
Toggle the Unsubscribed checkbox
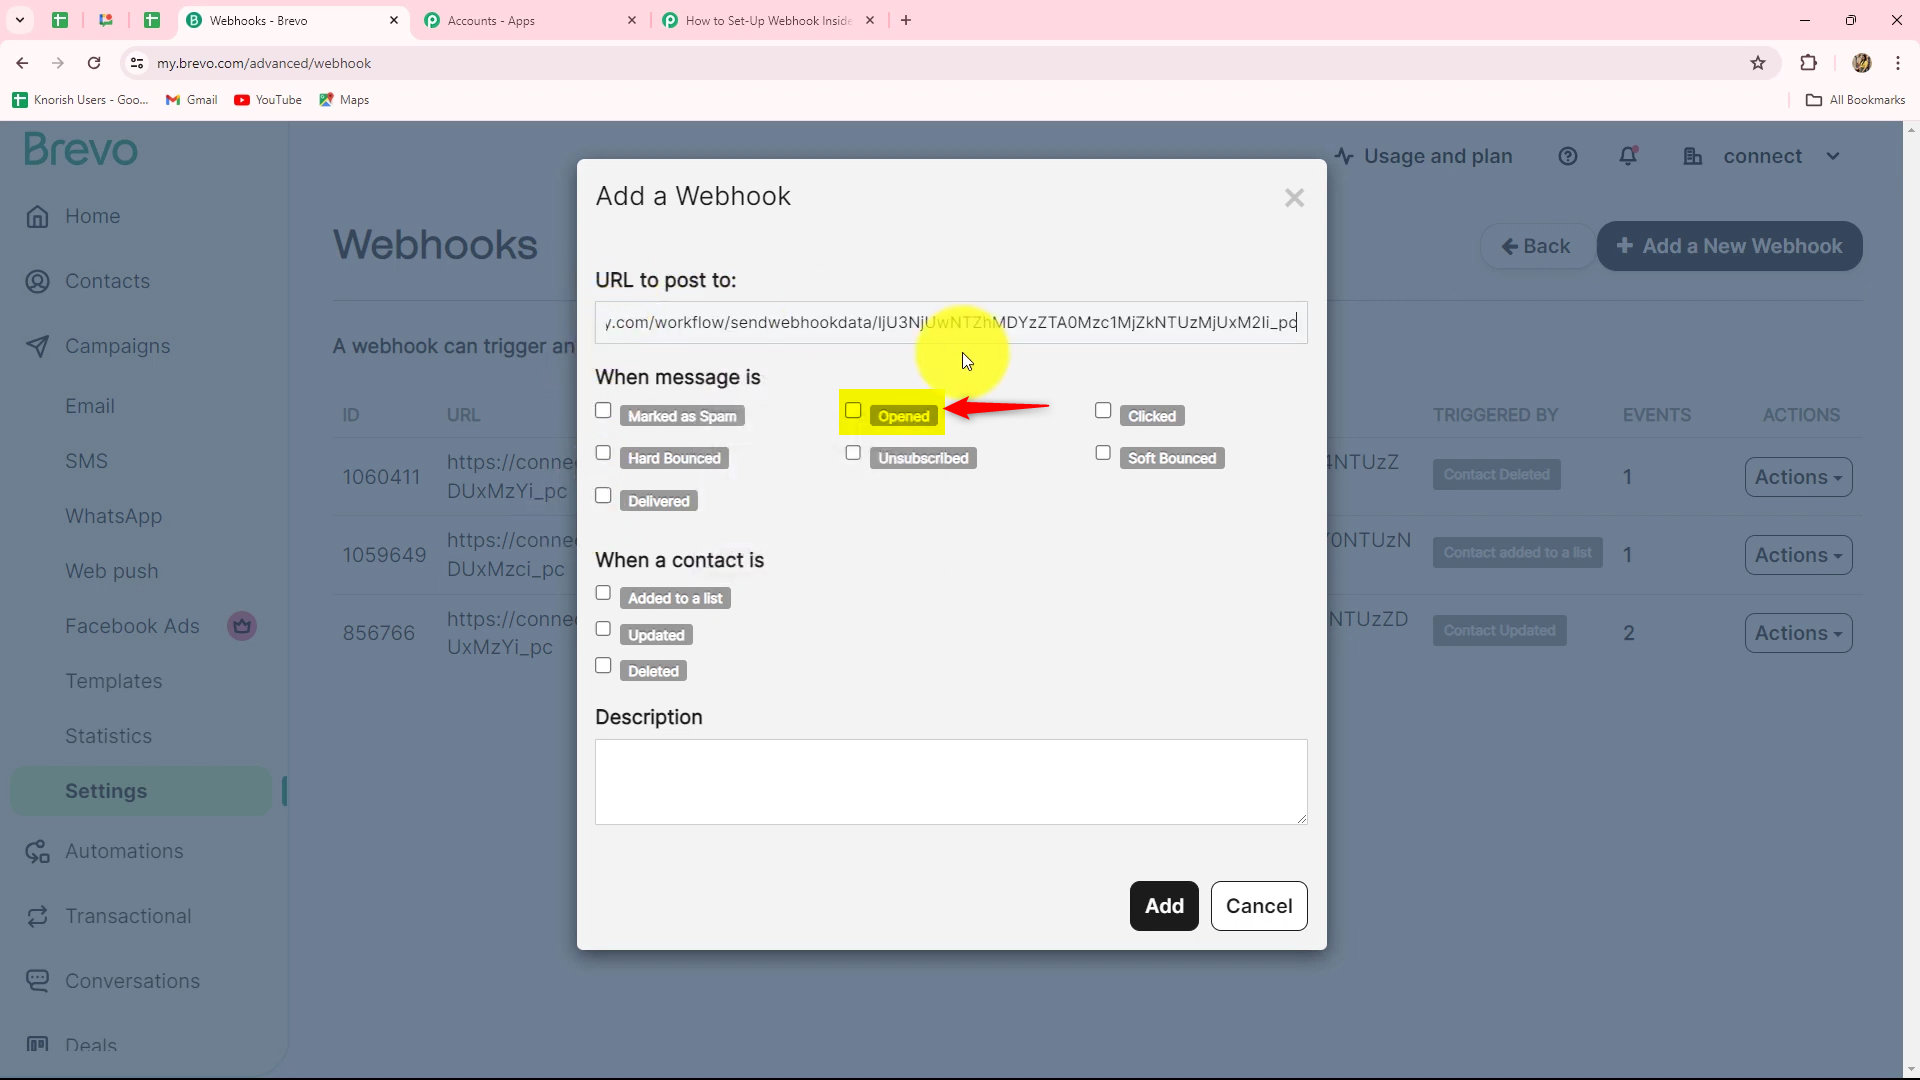click(x=853, y=453)
